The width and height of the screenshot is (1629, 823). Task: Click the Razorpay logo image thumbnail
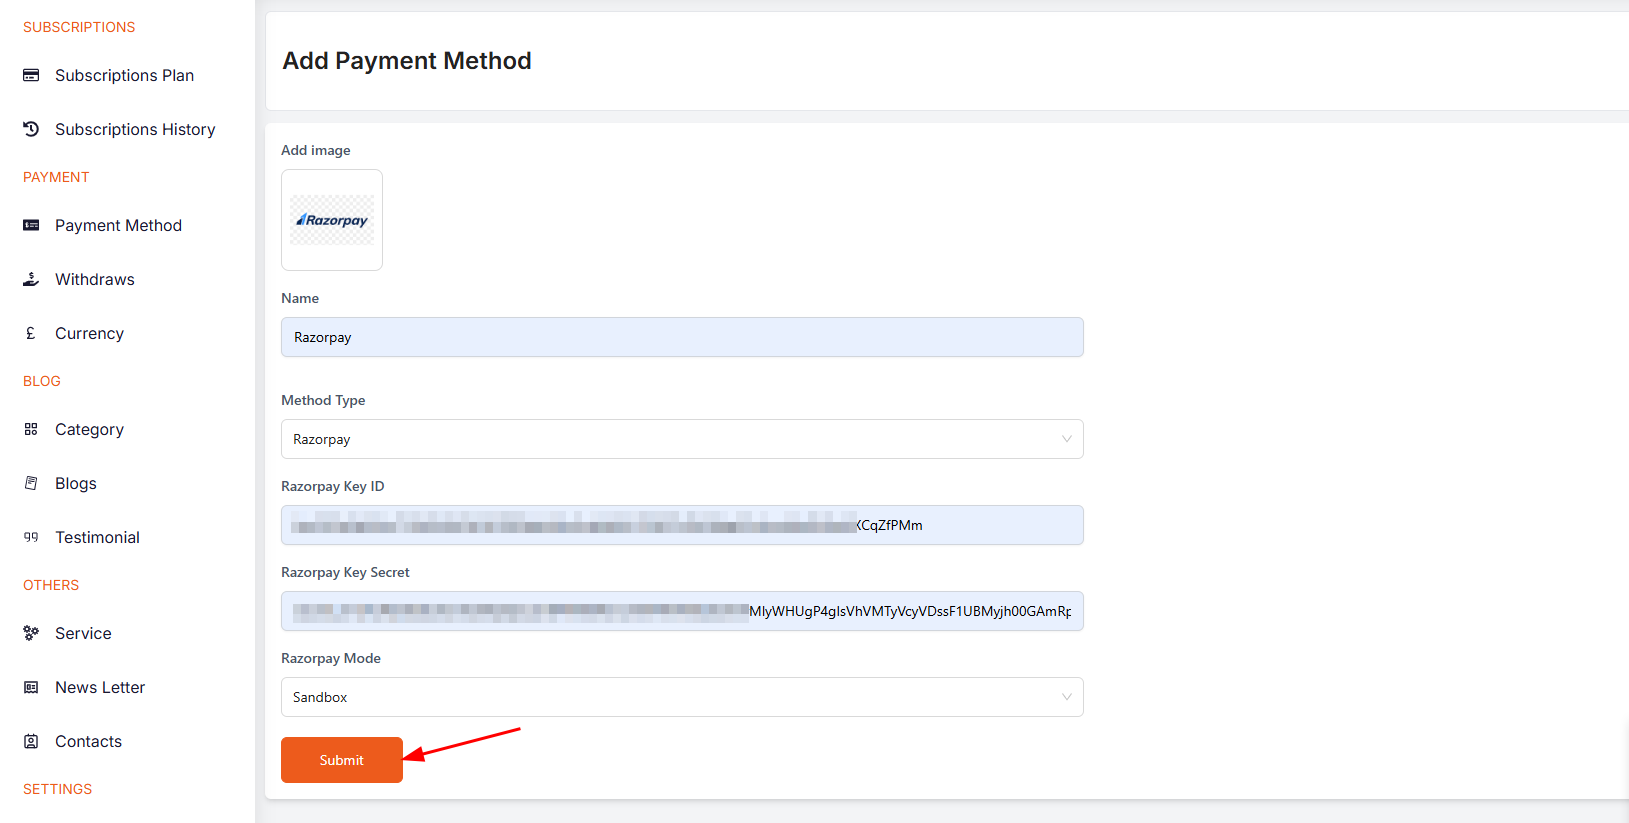point(332,220)
